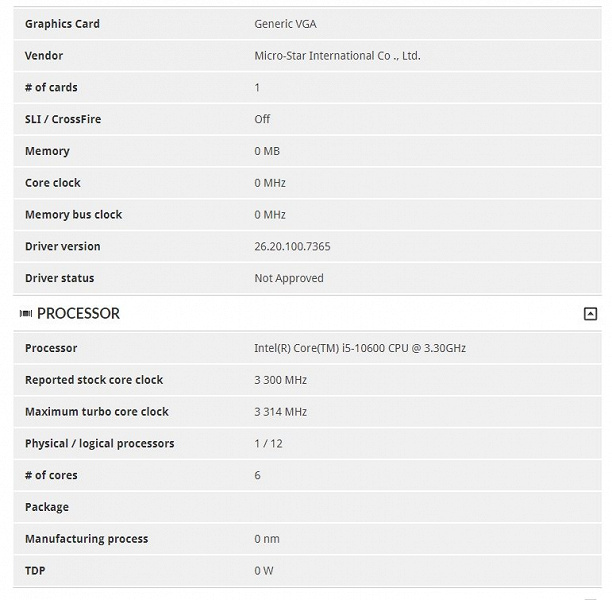Viewport: 612px width, 600px height.
Task: Click the 3 314 MHz turbo clock value
Action: [280, 412]
